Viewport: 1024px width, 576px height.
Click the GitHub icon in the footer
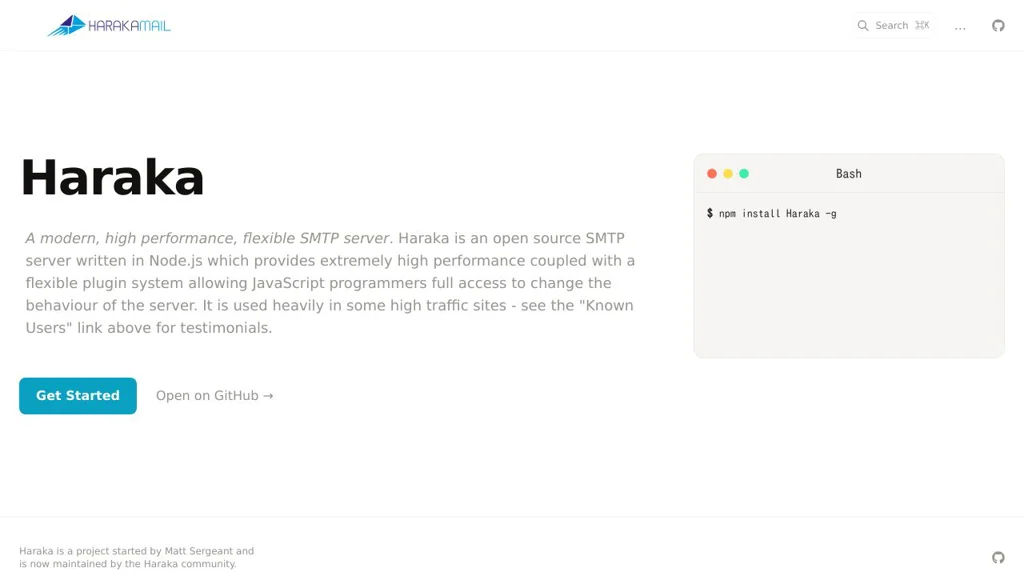998,557
